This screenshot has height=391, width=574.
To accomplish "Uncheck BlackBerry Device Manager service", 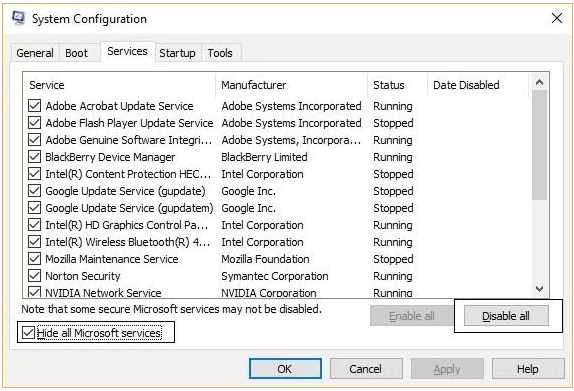I will click(x=34, y=157).
